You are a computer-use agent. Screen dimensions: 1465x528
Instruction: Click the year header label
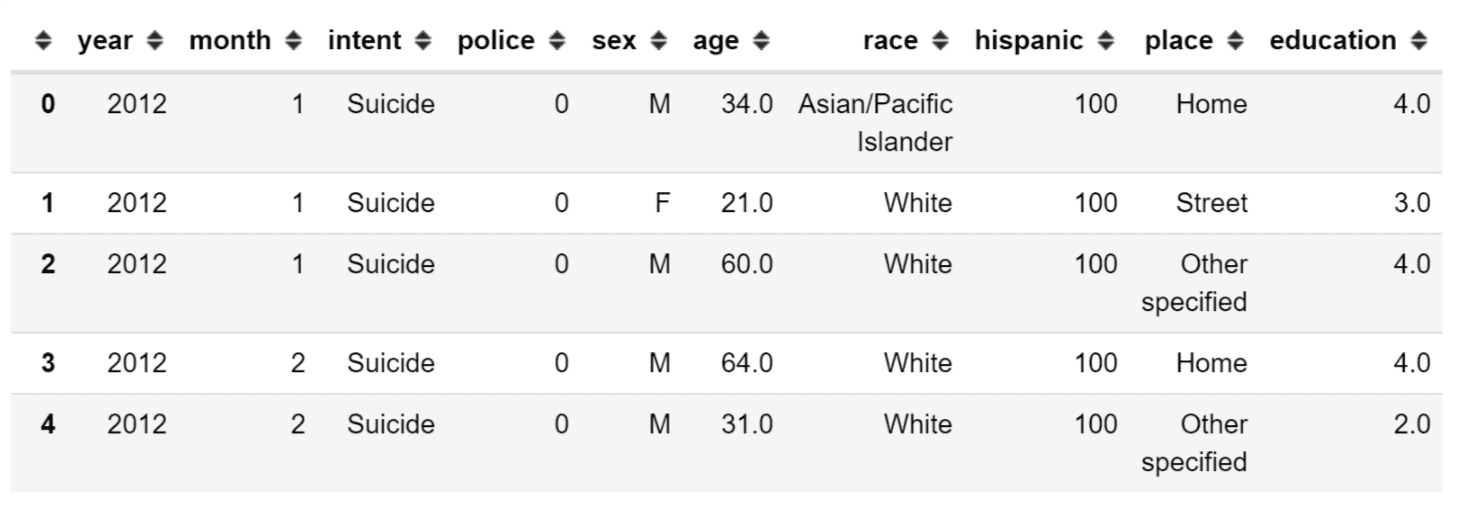tap(105, 41)
